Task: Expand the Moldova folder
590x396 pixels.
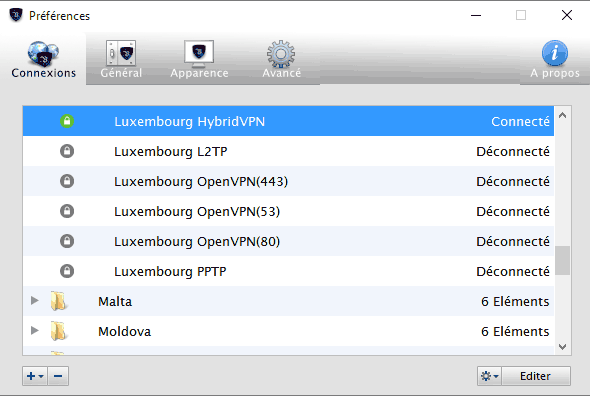Action: pyautogui.click(x=35, y=331)
